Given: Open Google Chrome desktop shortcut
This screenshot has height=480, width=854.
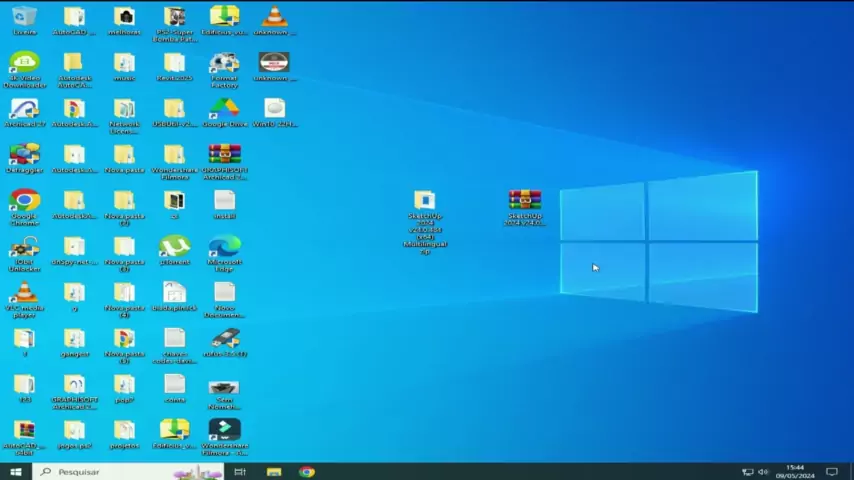Looking at the screenshot, I should click(x=24, y=201).
